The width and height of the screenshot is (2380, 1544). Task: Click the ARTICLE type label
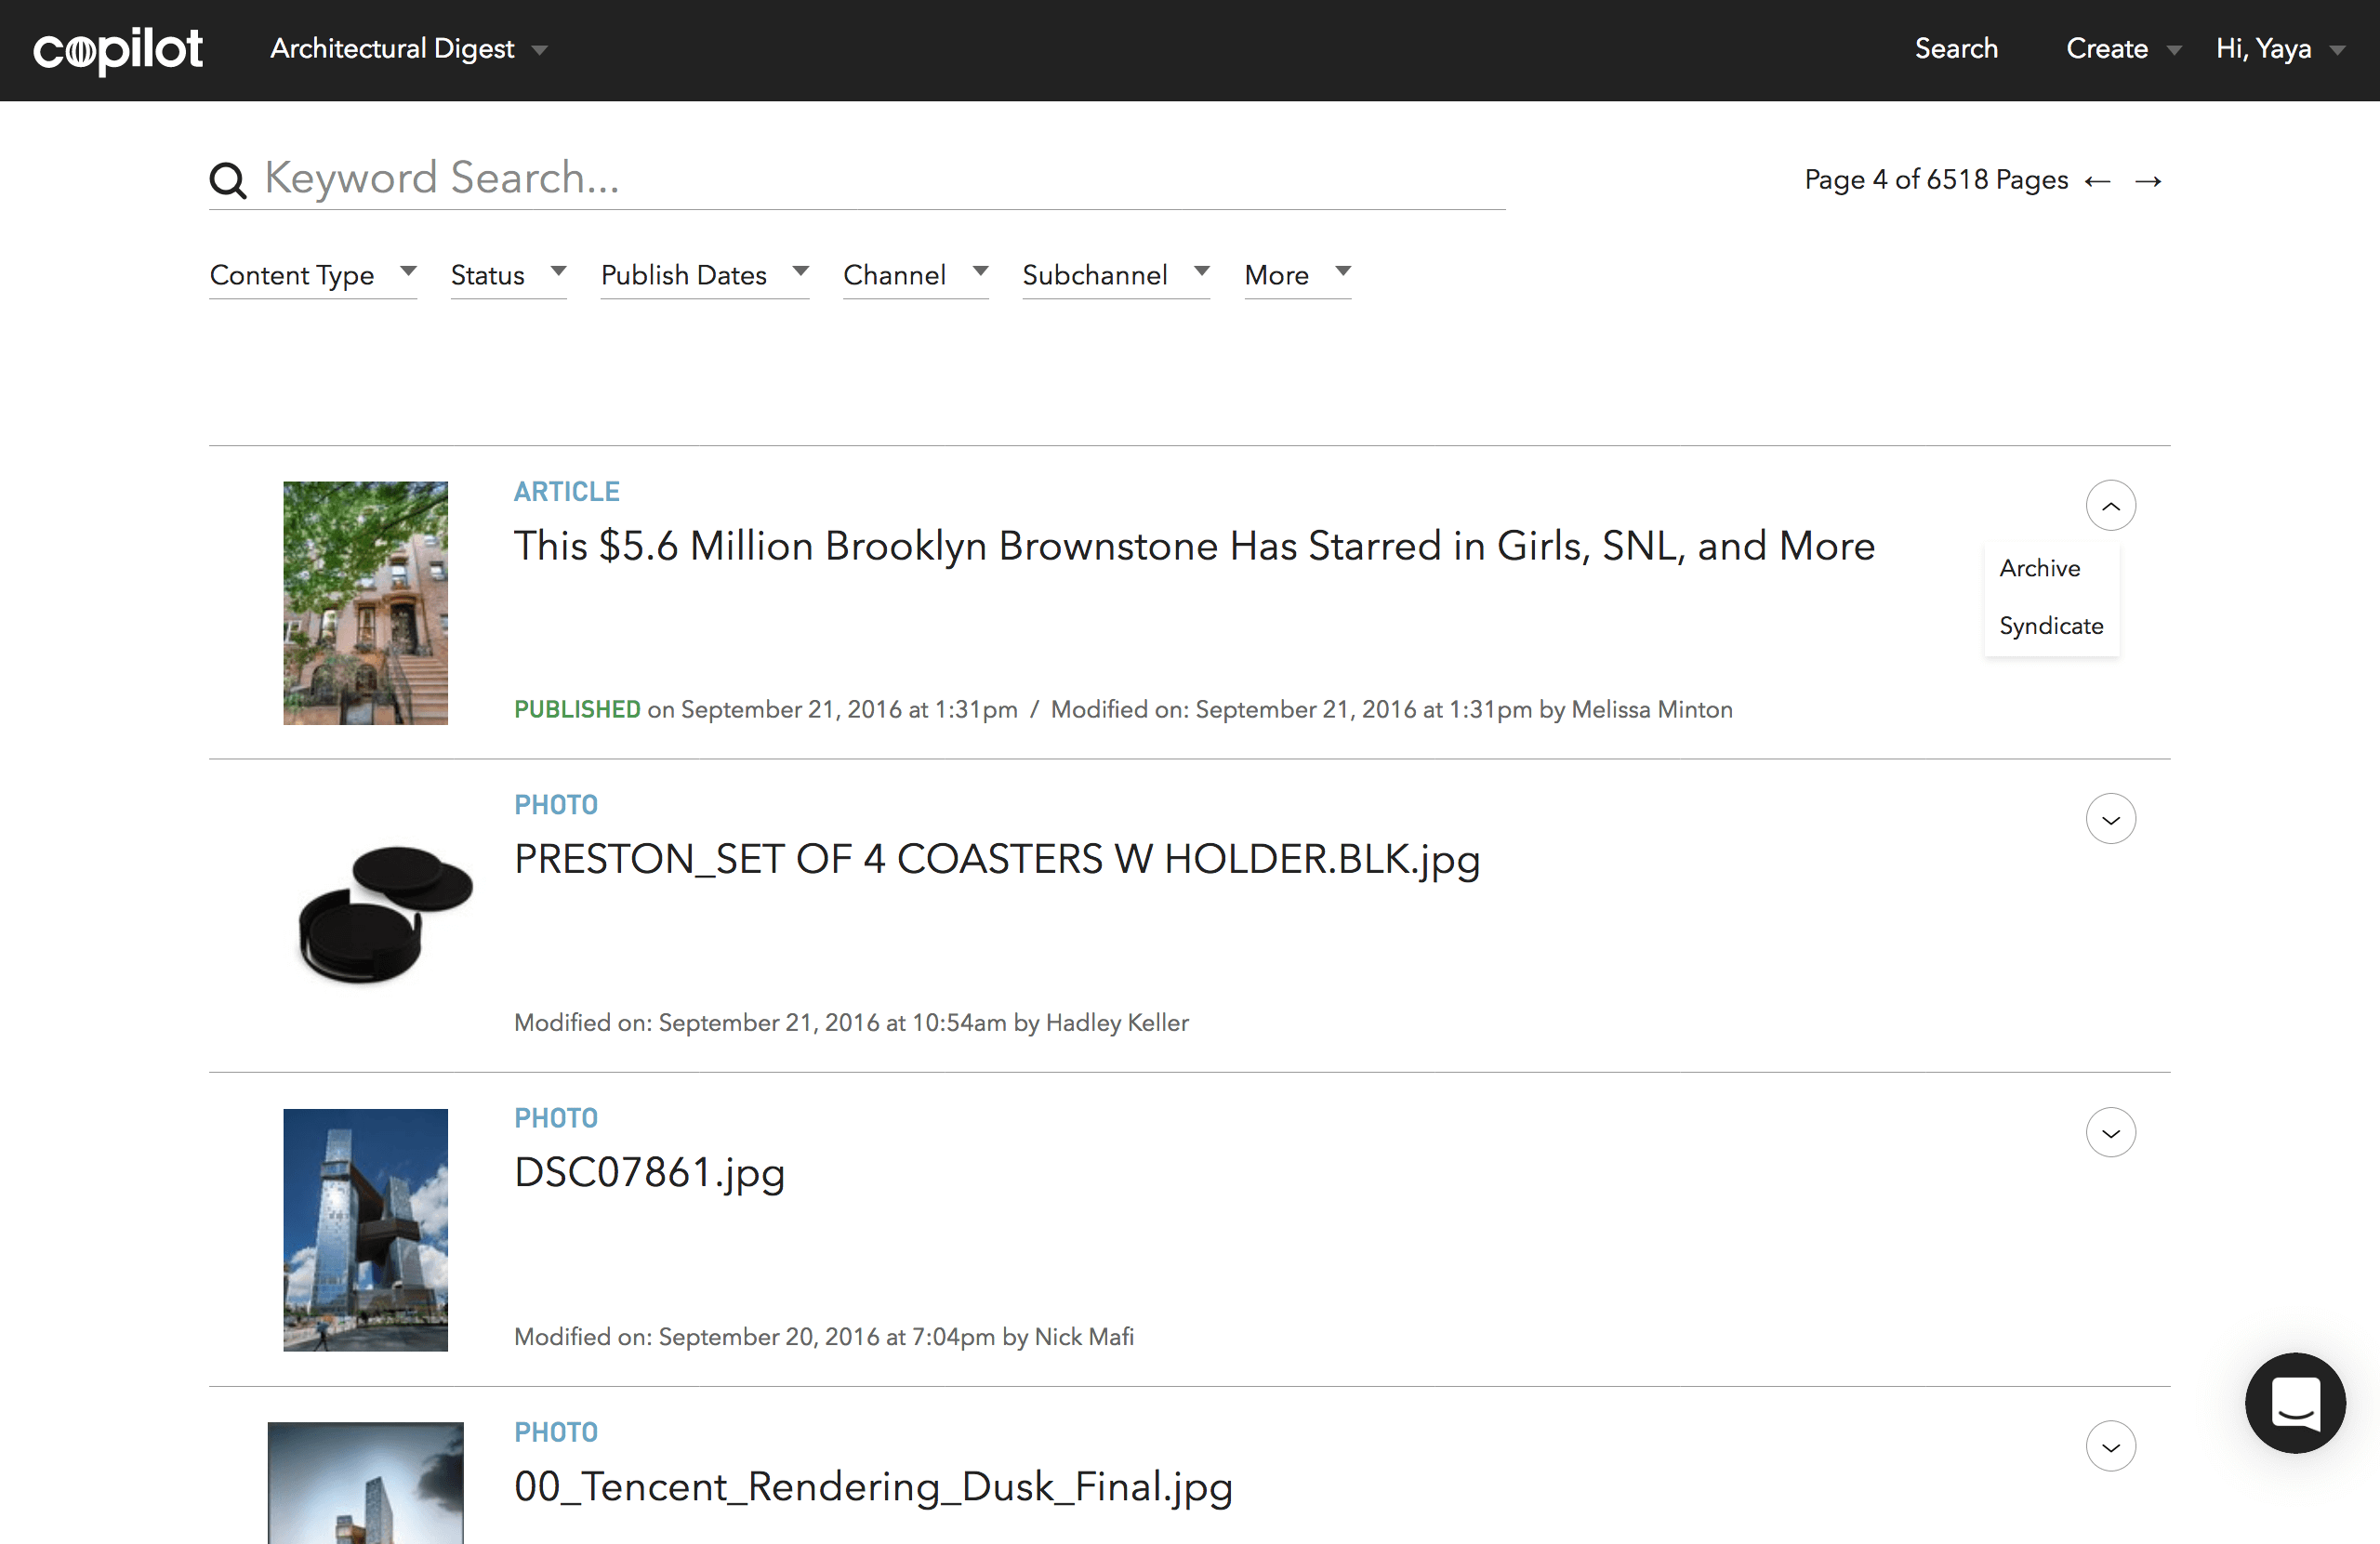point(567,492)
